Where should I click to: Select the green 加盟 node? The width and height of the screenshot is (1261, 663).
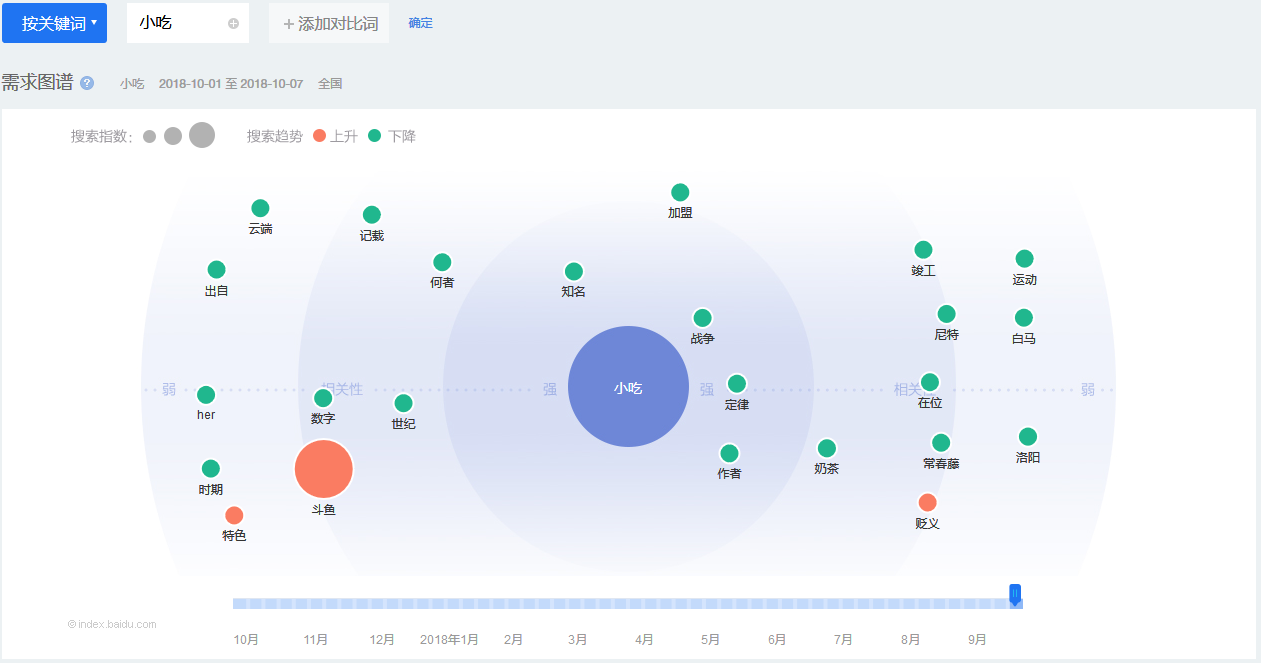tap(680, 193)
